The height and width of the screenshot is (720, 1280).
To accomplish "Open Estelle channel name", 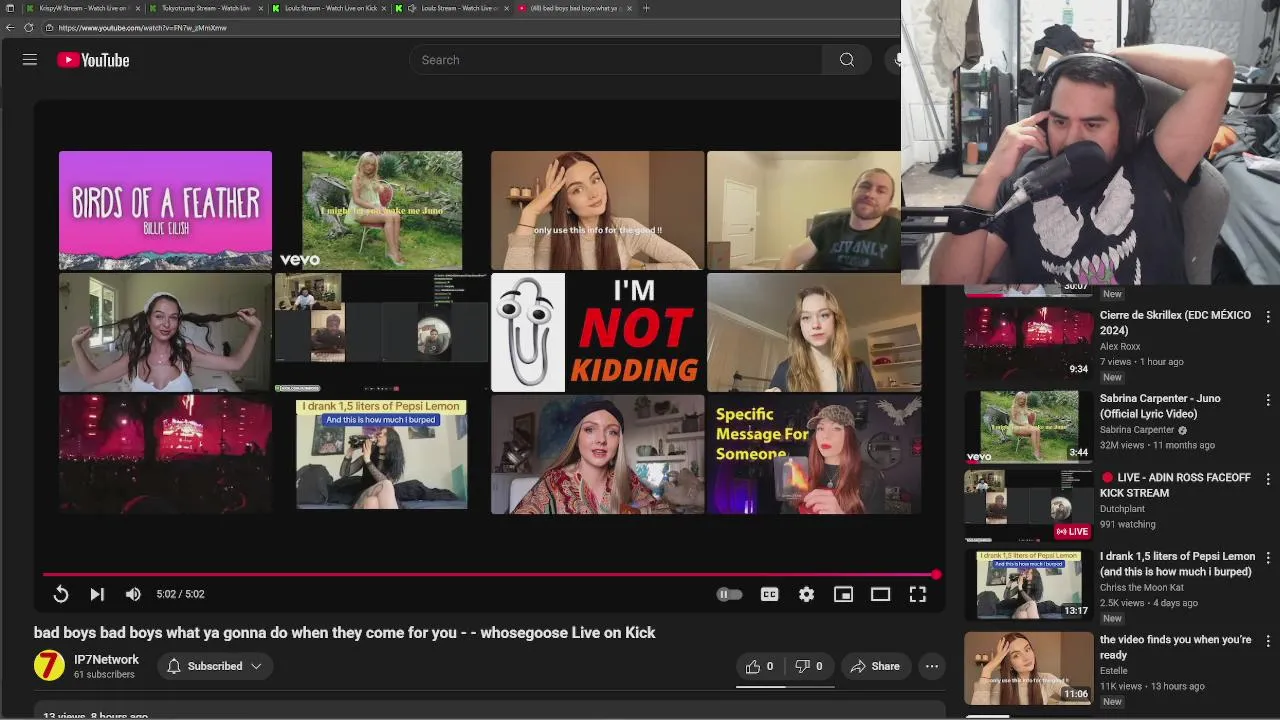I will [x=1114, y=671].
